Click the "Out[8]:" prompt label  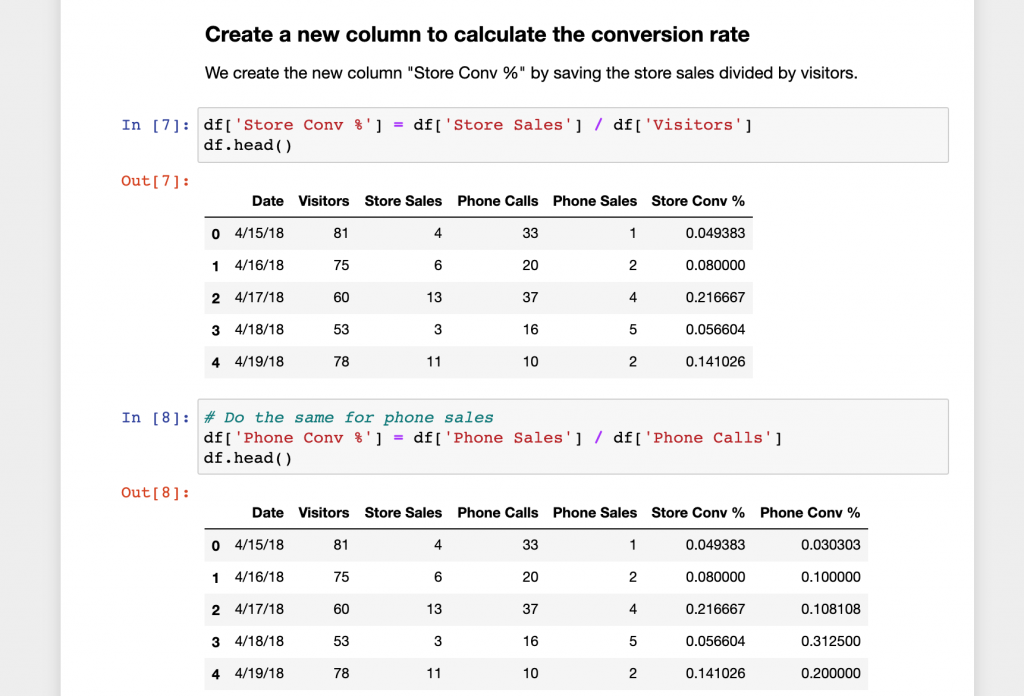pos(155,492)
